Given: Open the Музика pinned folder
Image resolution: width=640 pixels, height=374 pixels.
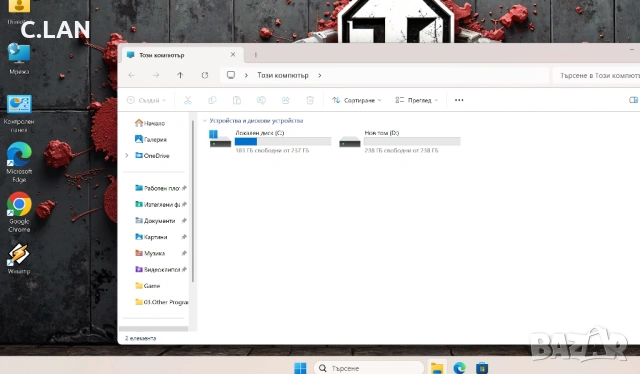Looking at the screenshot, I should (150, 253).
